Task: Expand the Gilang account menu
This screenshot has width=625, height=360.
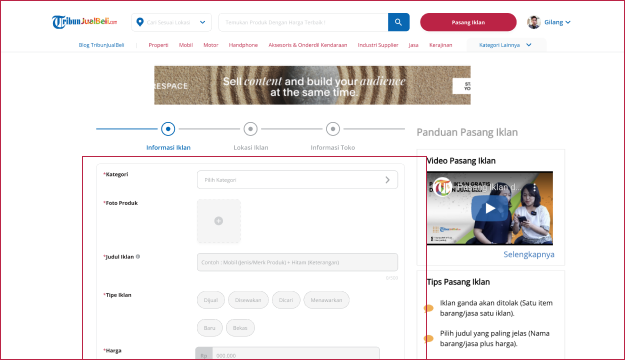Action: coord(557,22)
